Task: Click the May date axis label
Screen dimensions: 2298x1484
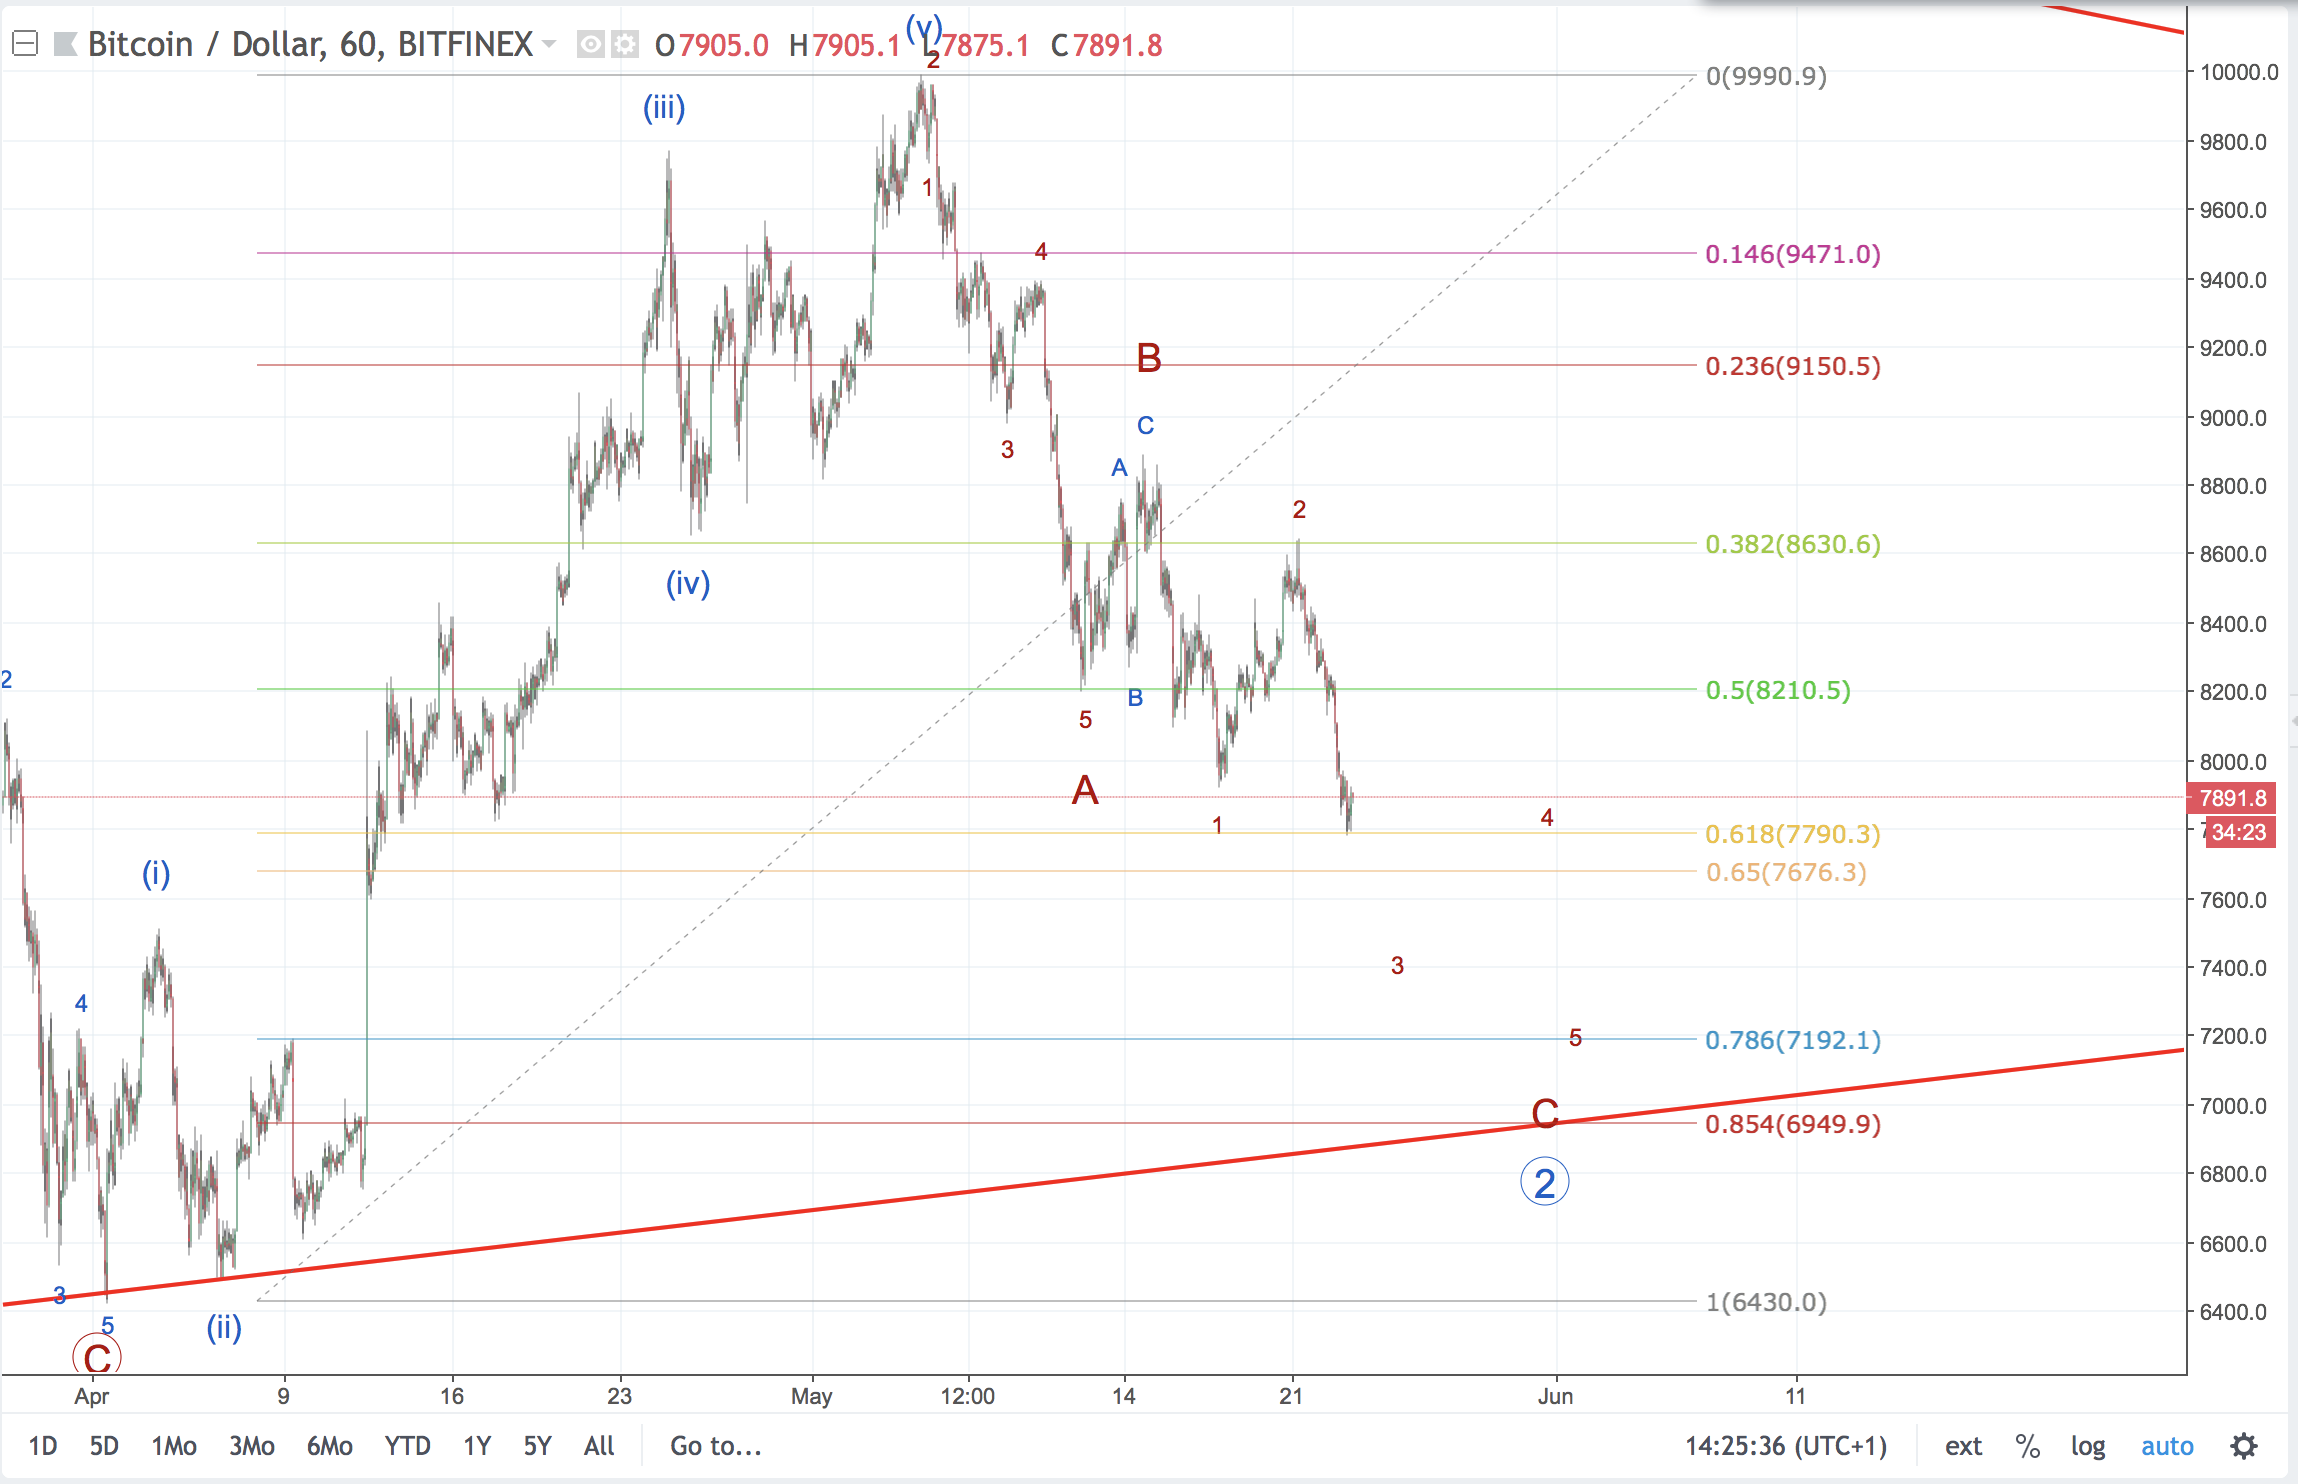Action: click(x=811, y=1396)
